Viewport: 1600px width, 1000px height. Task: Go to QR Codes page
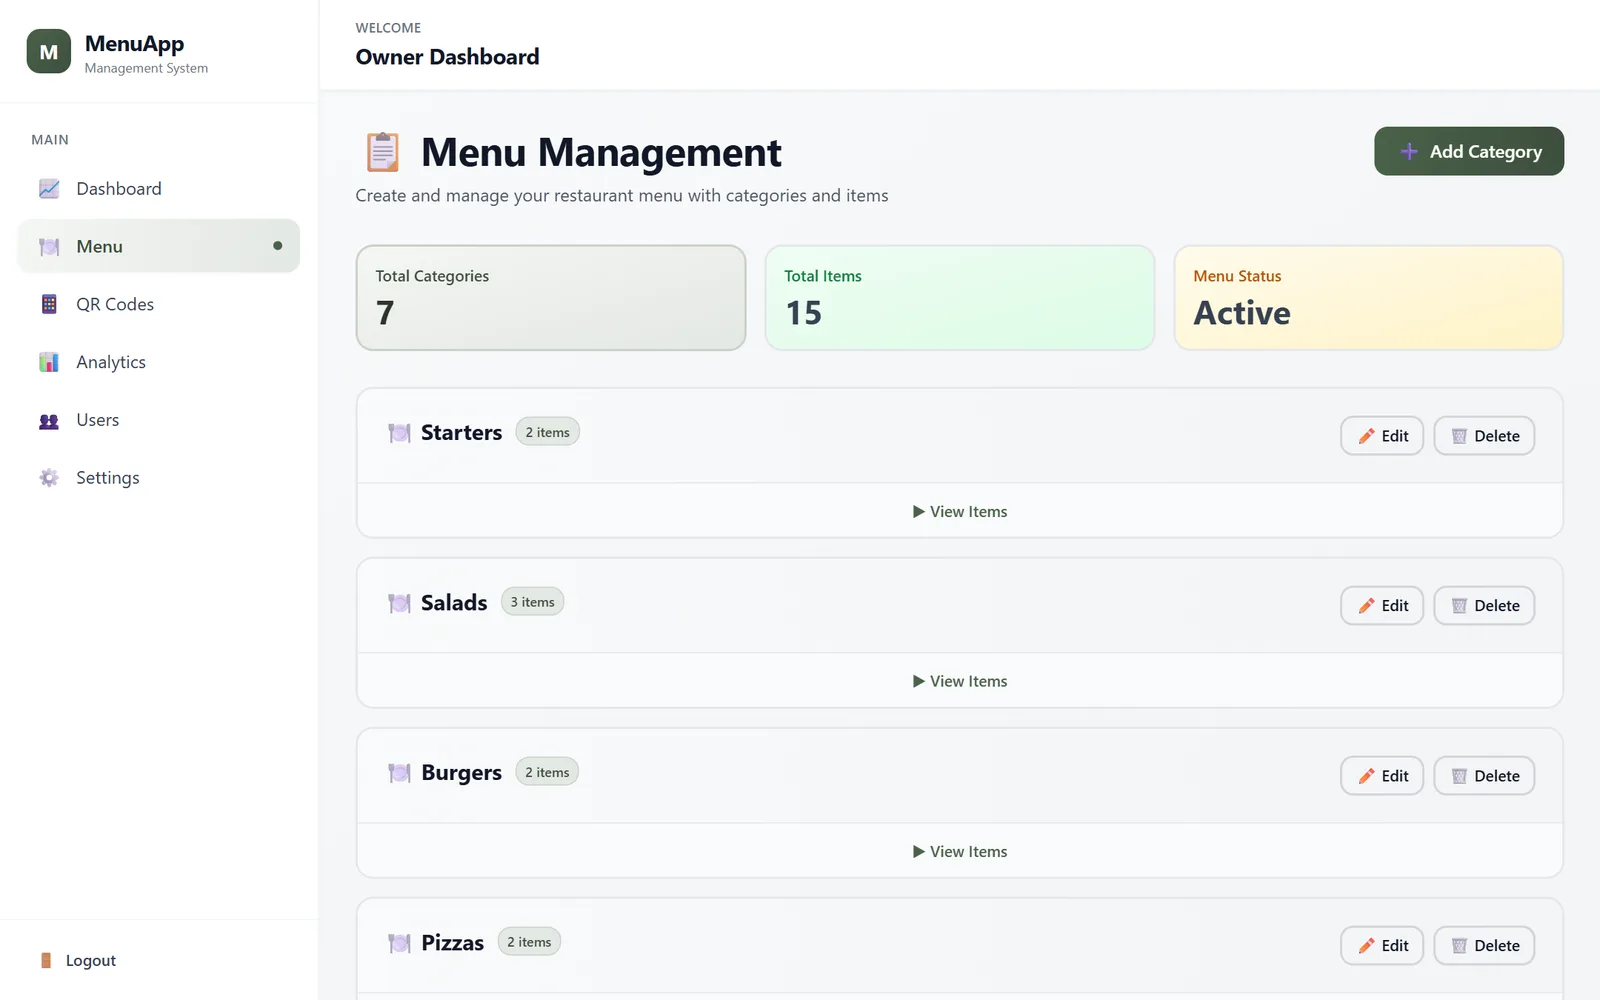(159, 304)
